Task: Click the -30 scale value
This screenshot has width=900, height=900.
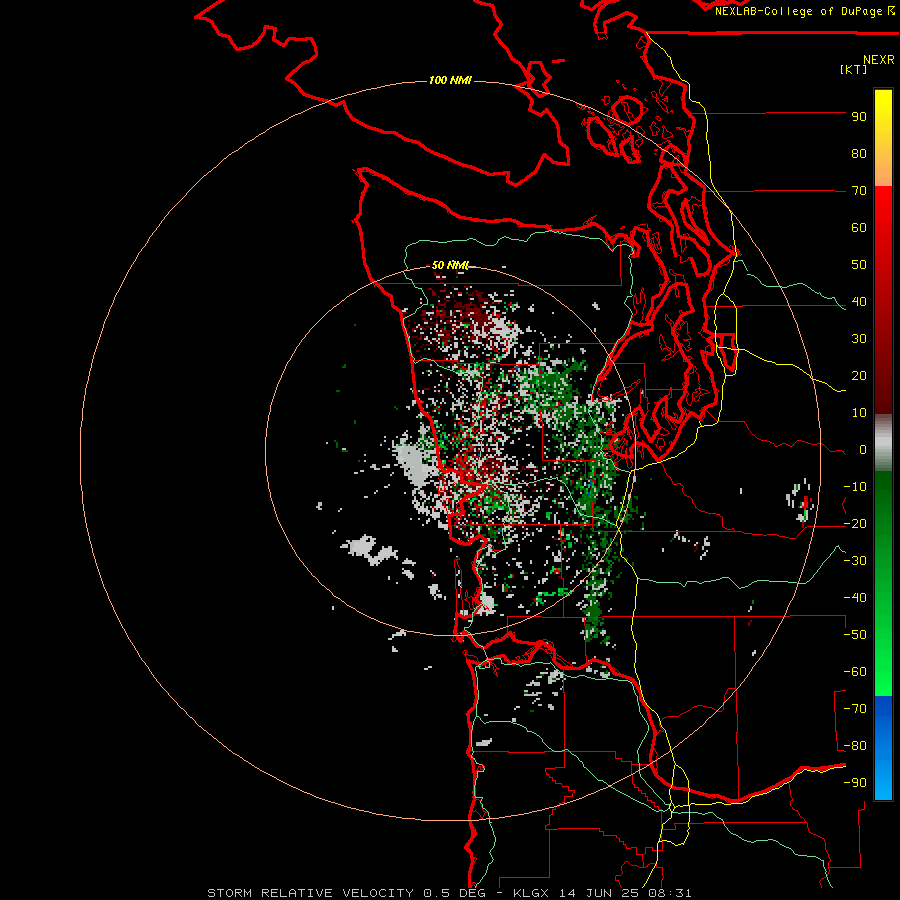Action: point(855,561)
